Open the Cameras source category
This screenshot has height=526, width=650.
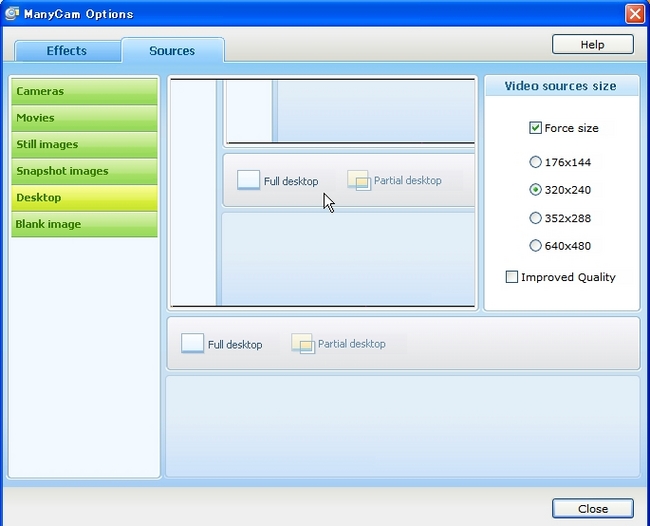[85, 91]
